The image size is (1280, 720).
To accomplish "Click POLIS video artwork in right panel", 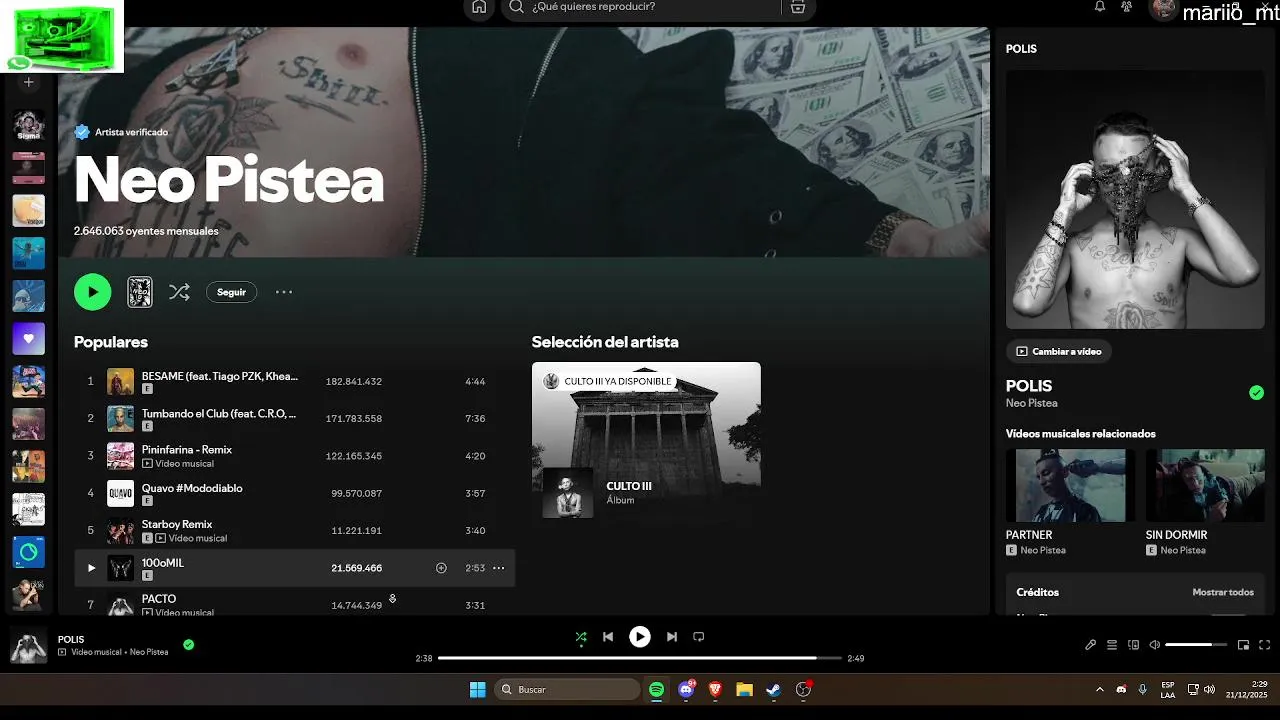I will [1135, 199].
